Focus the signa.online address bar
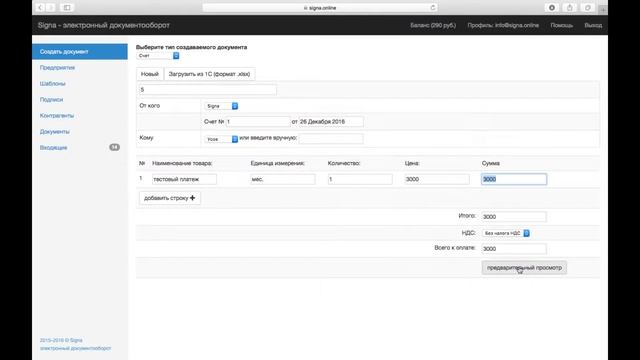This screenshot has width=640, height=360. (320, 8)
